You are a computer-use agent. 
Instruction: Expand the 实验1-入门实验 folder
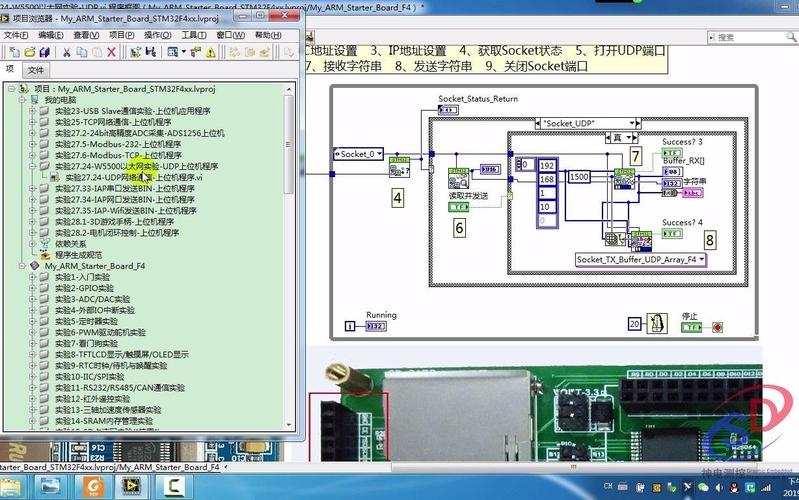coord(32,277)
